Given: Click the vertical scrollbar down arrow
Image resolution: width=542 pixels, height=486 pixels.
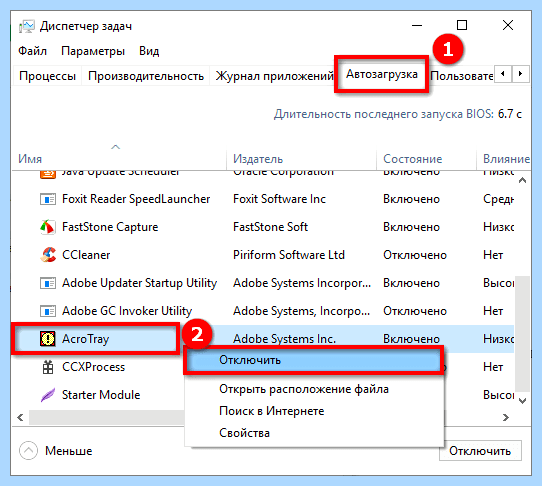Looking at the screenshot, I should click(522, 401).
